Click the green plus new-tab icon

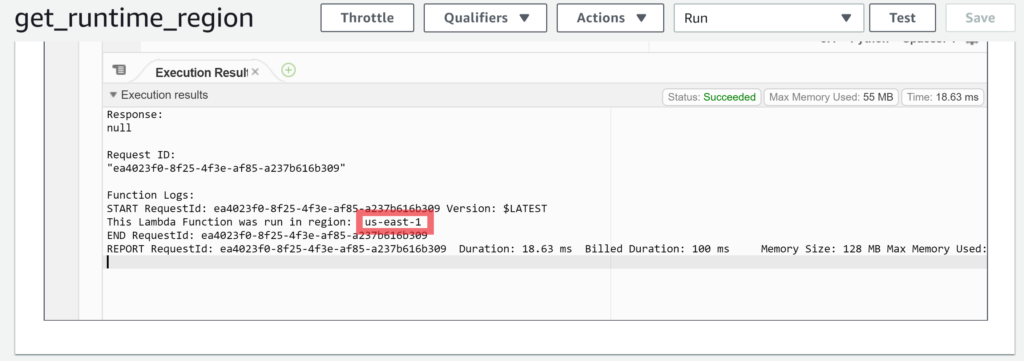(x=288, y=71)
